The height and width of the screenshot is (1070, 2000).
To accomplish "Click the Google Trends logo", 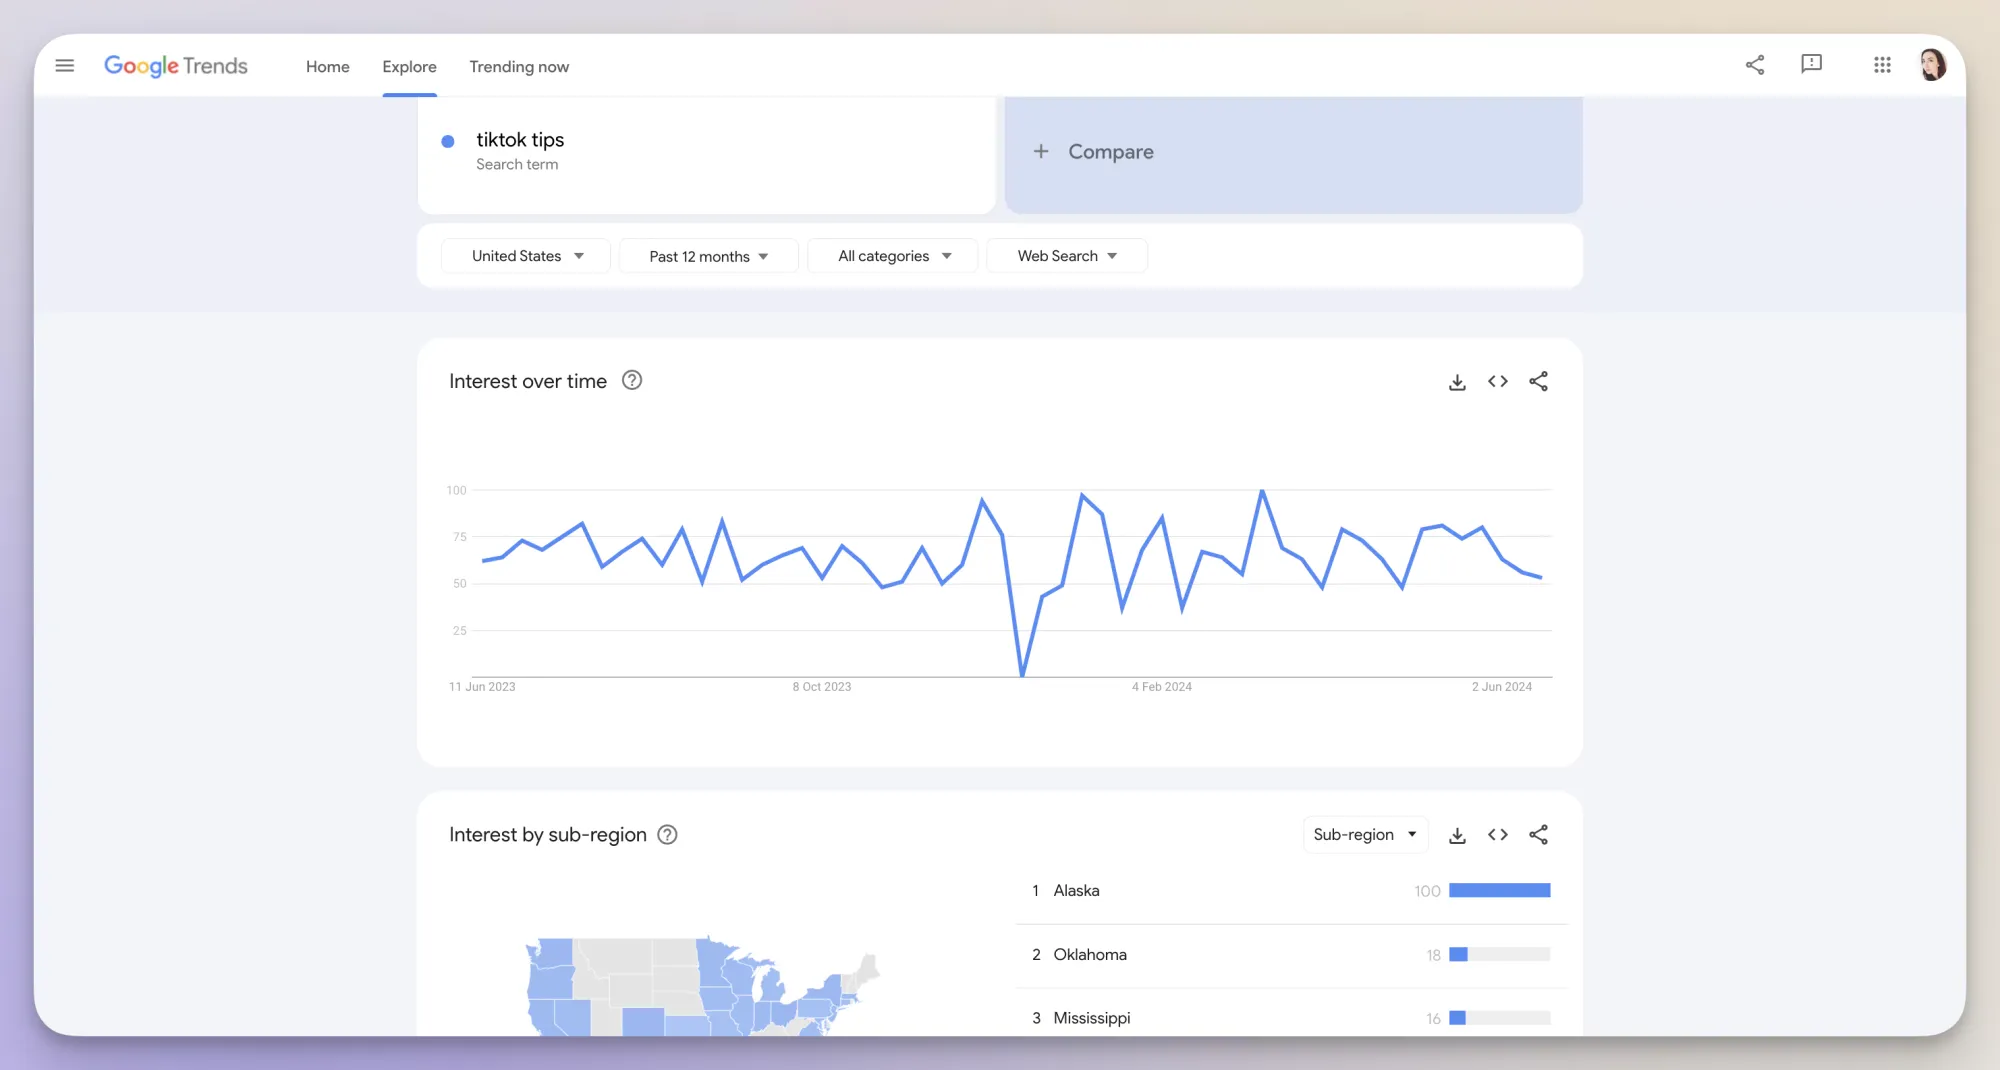I will pos(176,66).
